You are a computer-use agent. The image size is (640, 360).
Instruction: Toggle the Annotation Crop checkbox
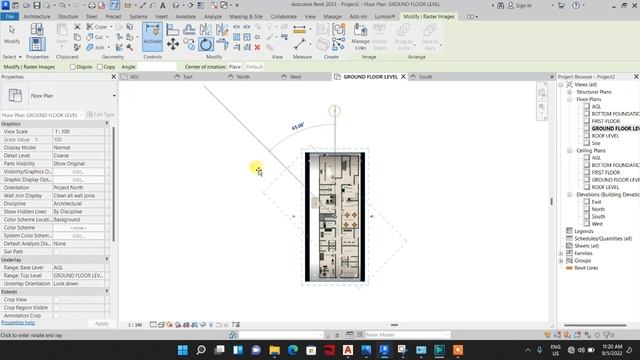click(x=57, y=316)
